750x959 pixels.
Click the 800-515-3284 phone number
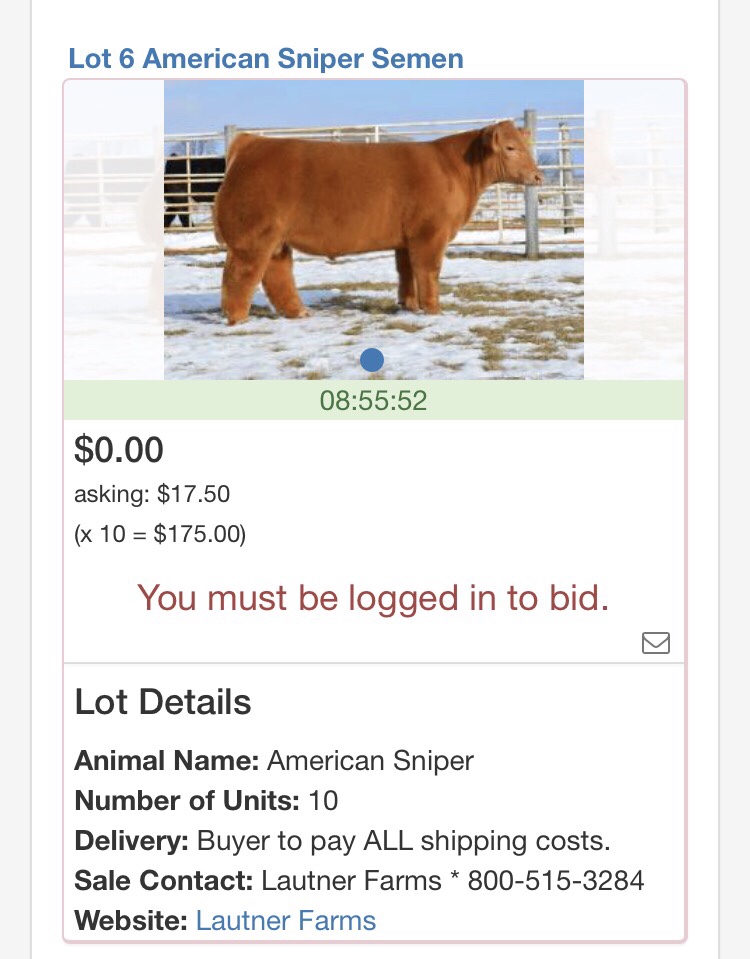[x=555, y=881]
